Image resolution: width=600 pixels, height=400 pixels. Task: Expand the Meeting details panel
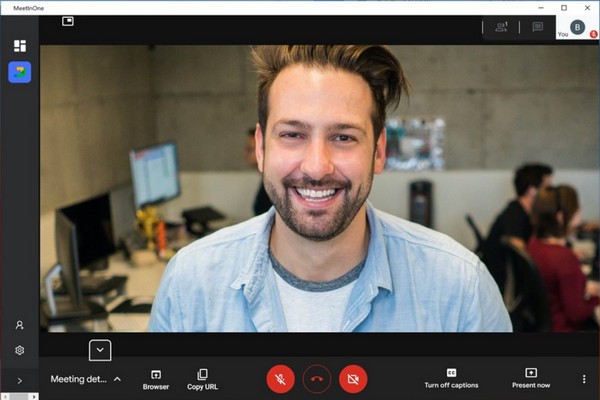coord(86,379)
